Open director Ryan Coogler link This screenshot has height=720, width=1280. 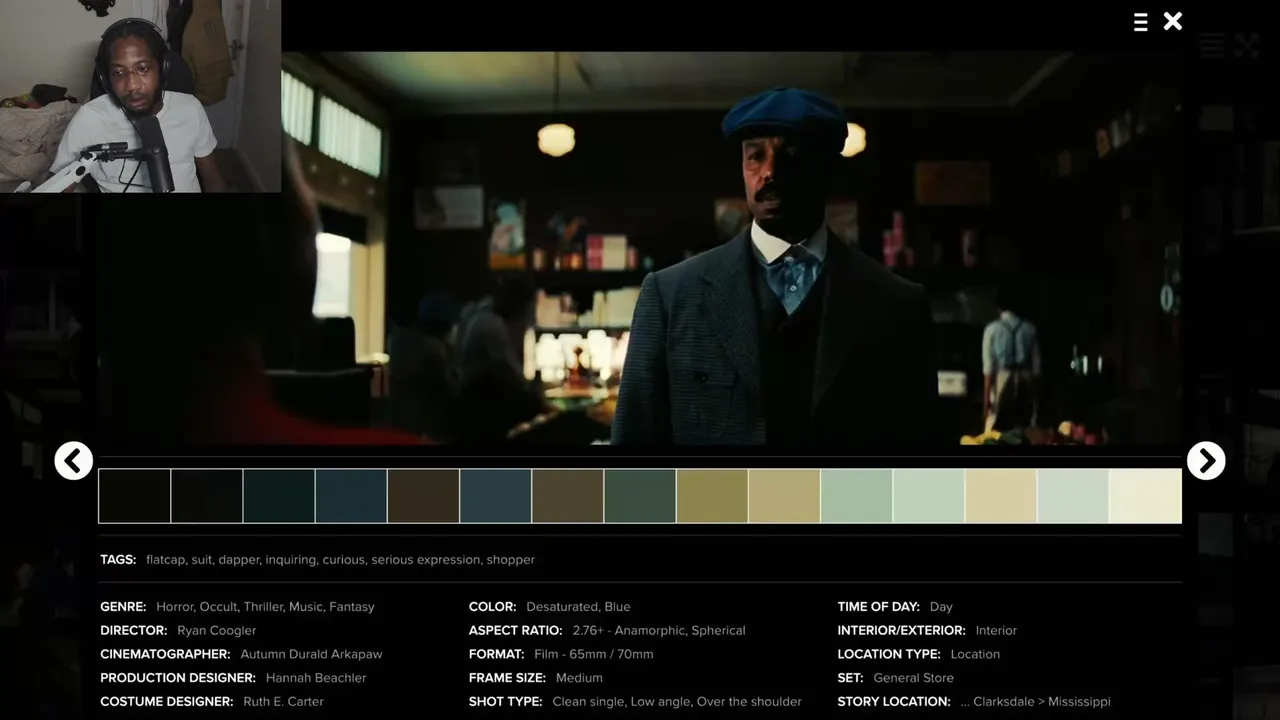(217, 631)
